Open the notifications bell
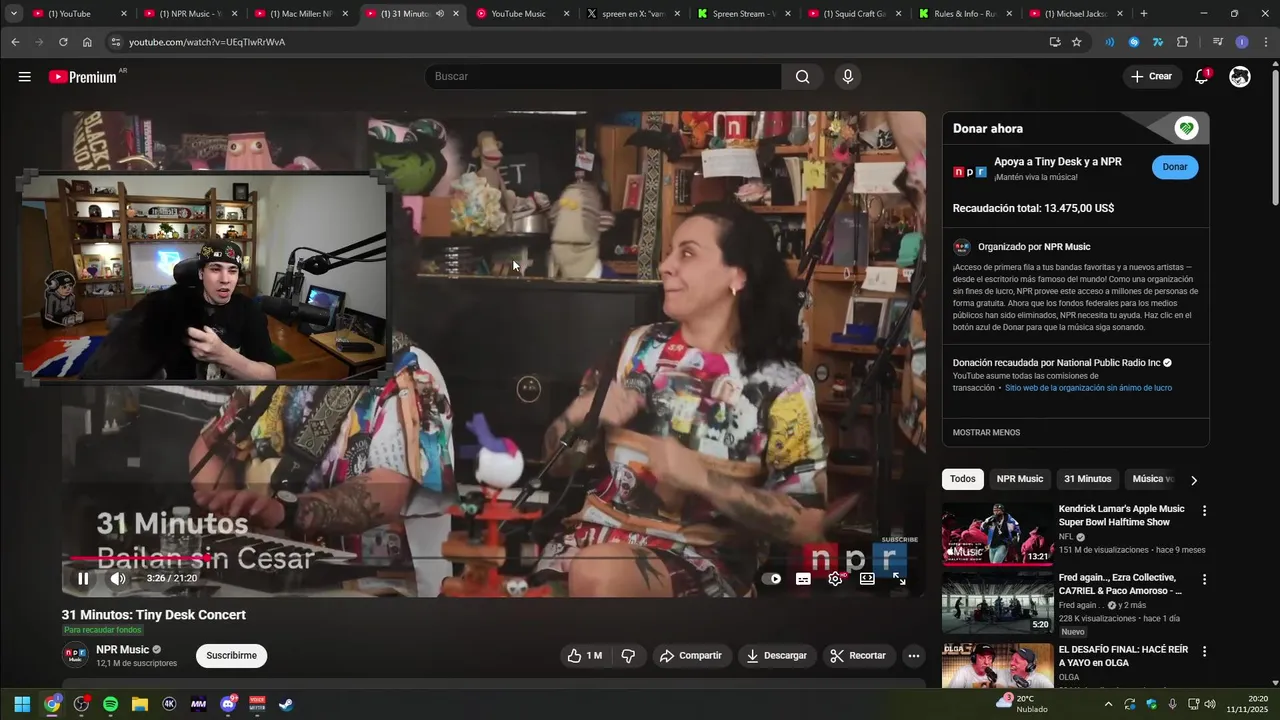This screenshot has width=1280, height=720. pos(1202,77)
